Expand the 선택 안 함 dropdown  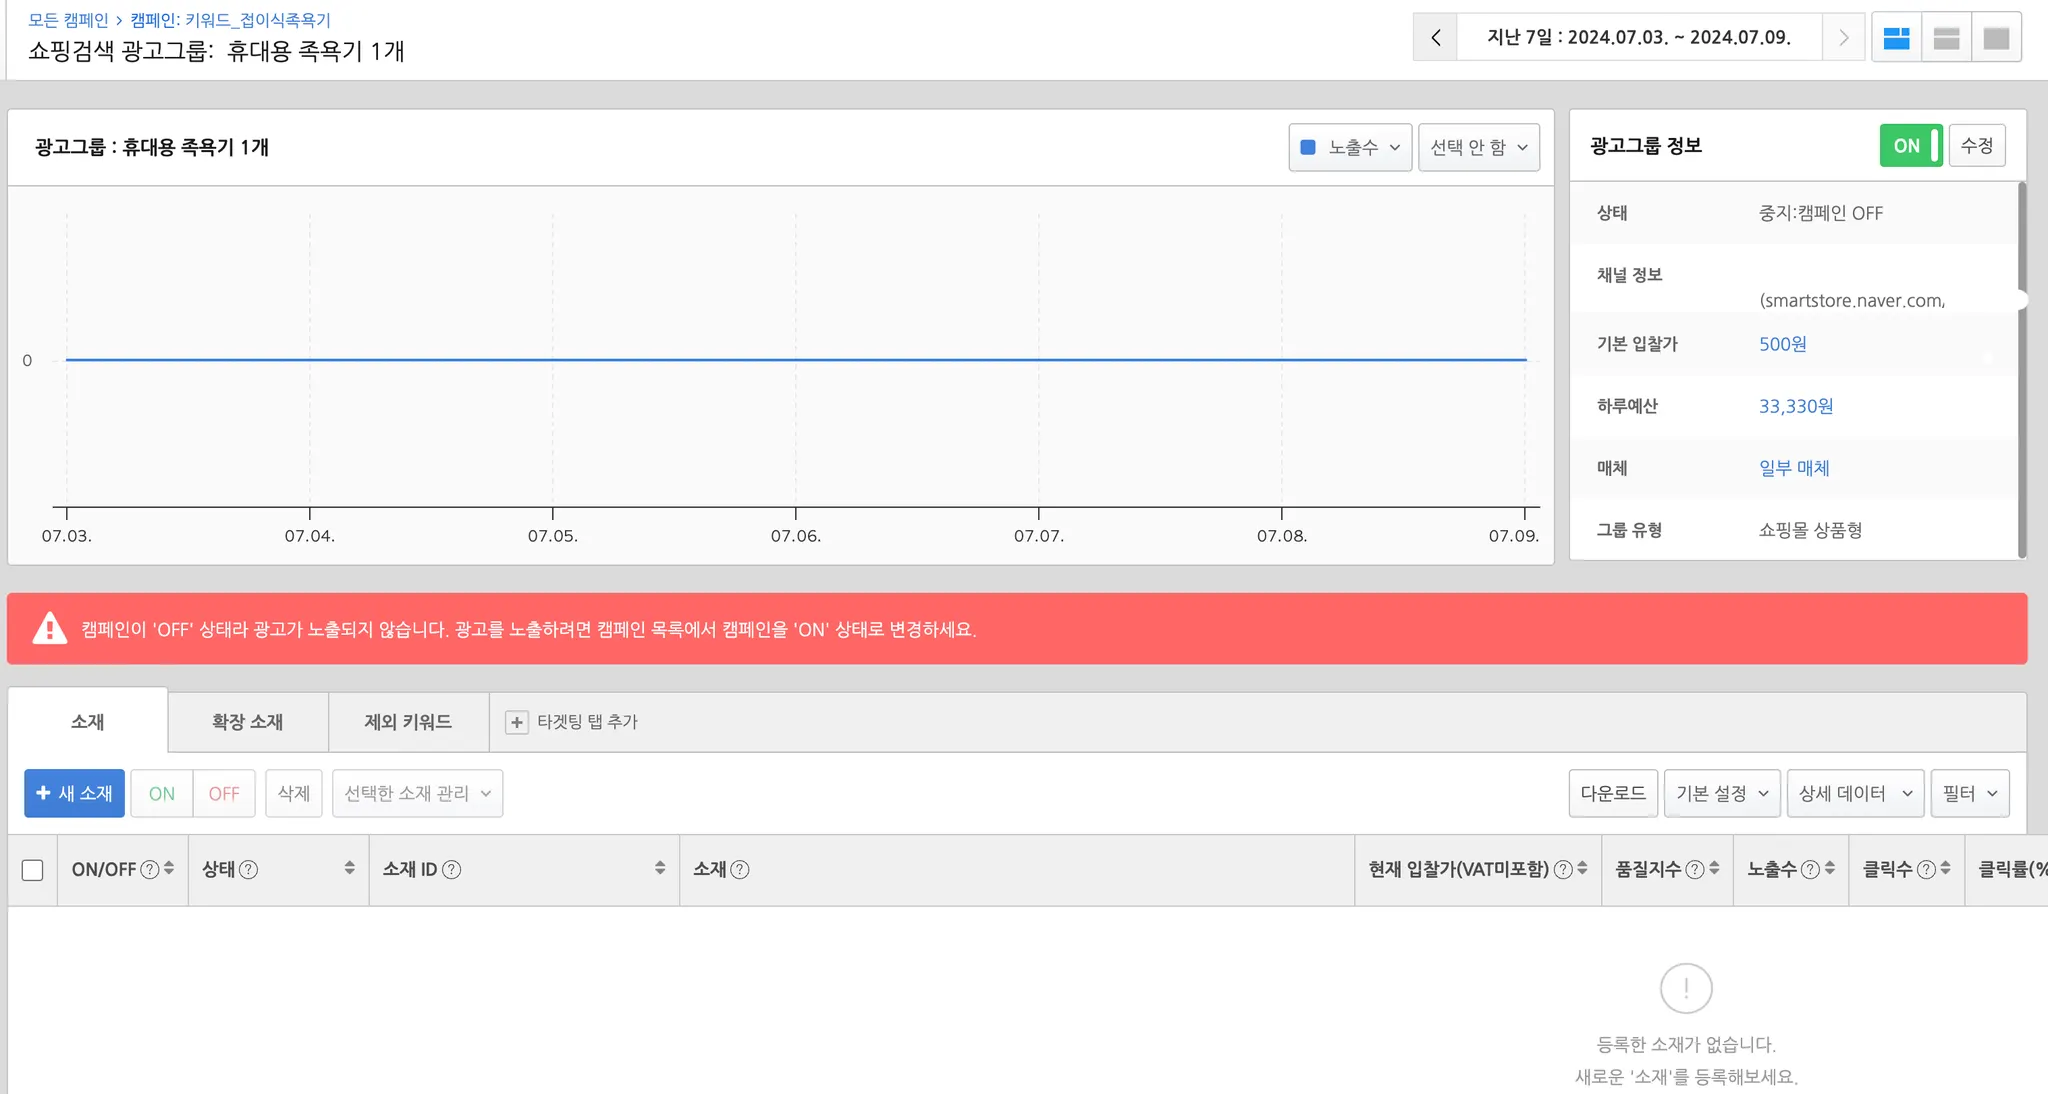1478,148
